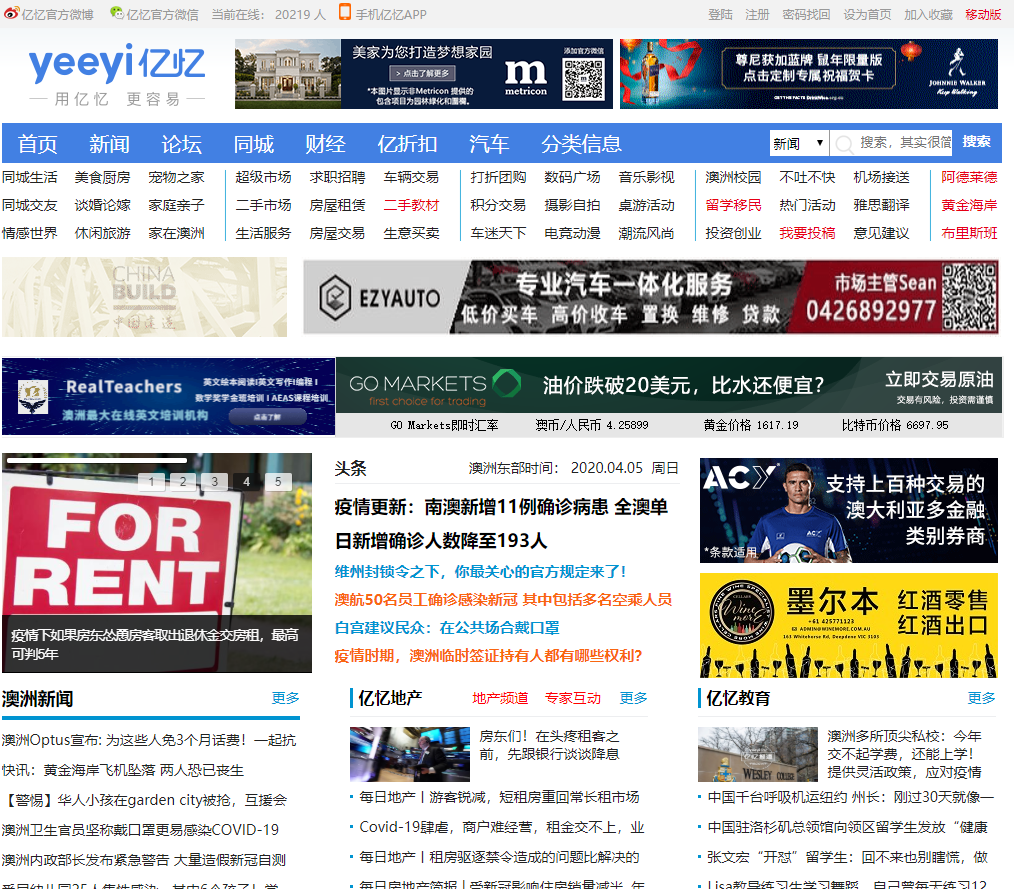Screen dimensions: 1014x889
Task: Select 汽车 in the main navigation
Action: (489, 143)
